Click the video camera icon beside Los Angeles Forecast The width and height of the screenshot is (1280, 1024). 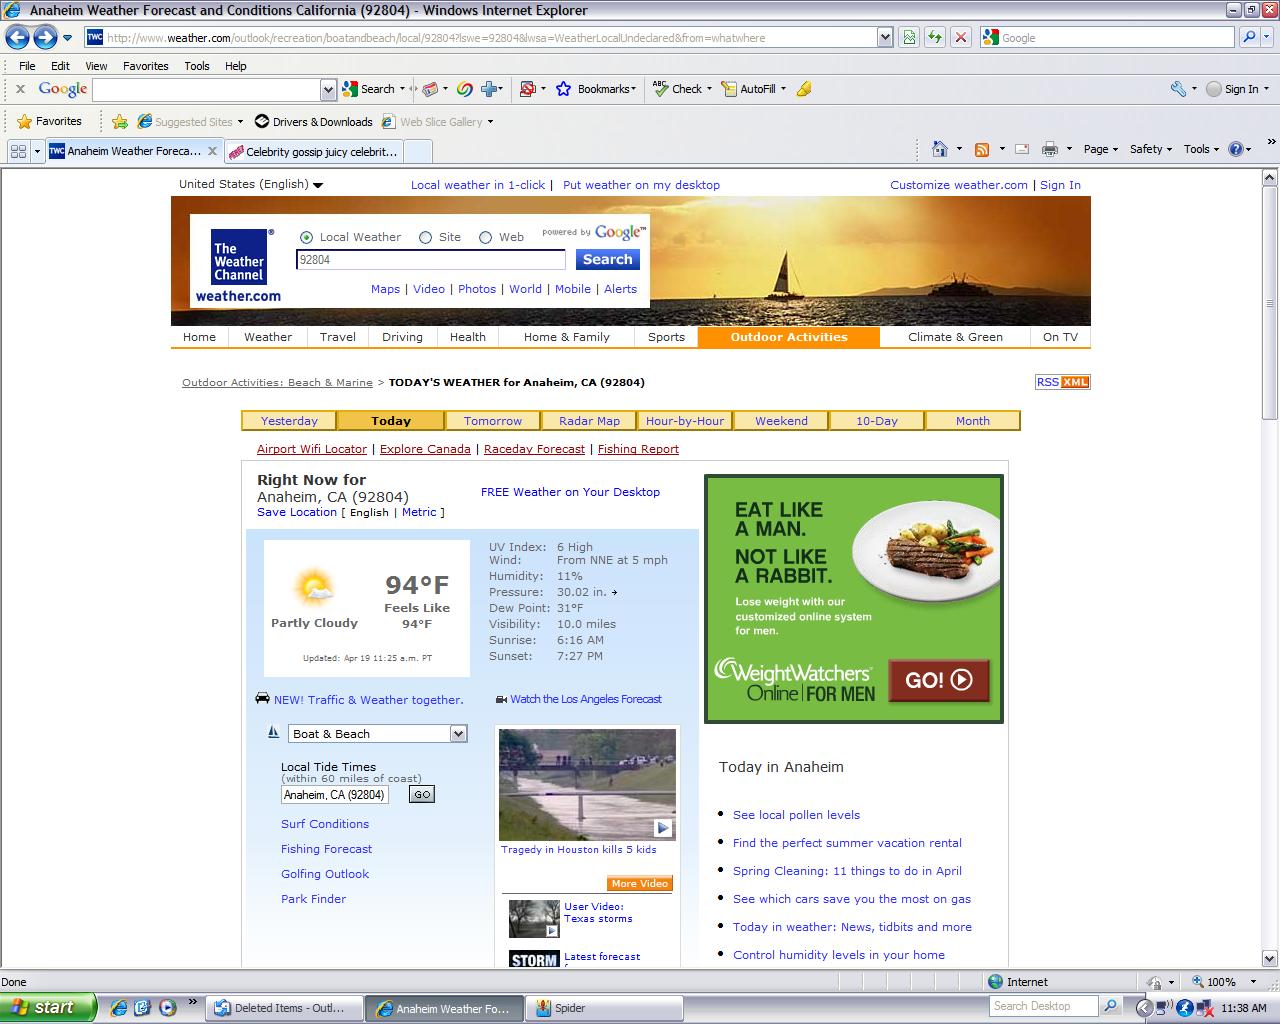[501, 699]
